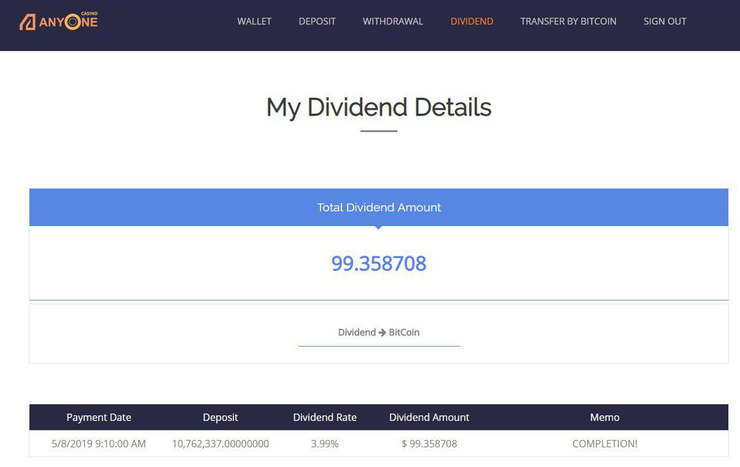
Task: Click the Anyone Casino logo
Action: coord(59,21)
